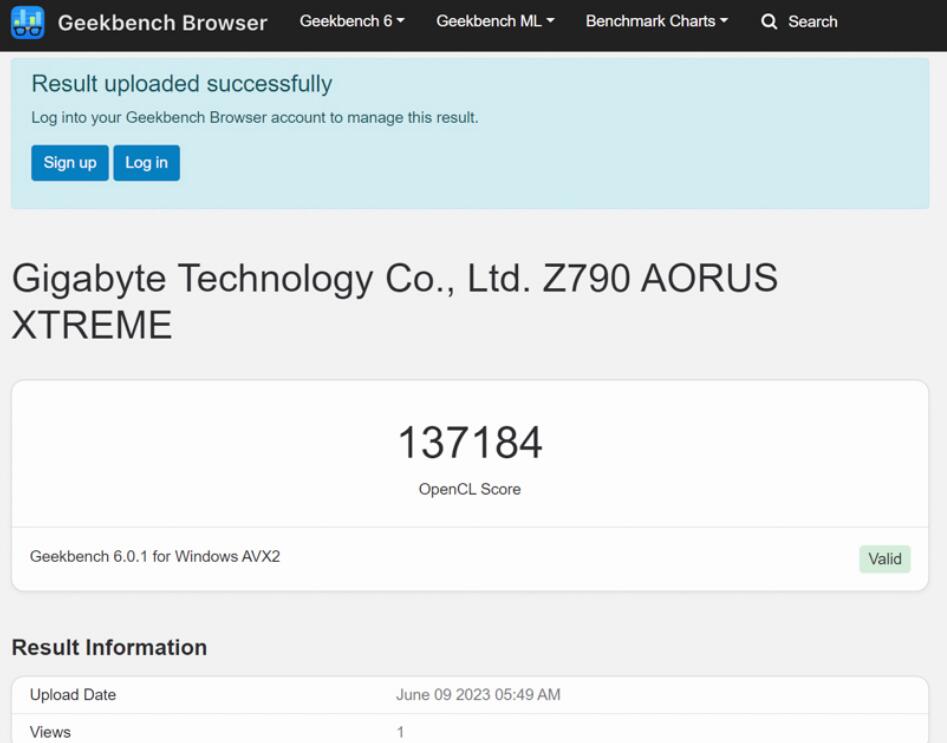Open the Search magnifier icon
This screenshot has height=743, width=947.
768,22
